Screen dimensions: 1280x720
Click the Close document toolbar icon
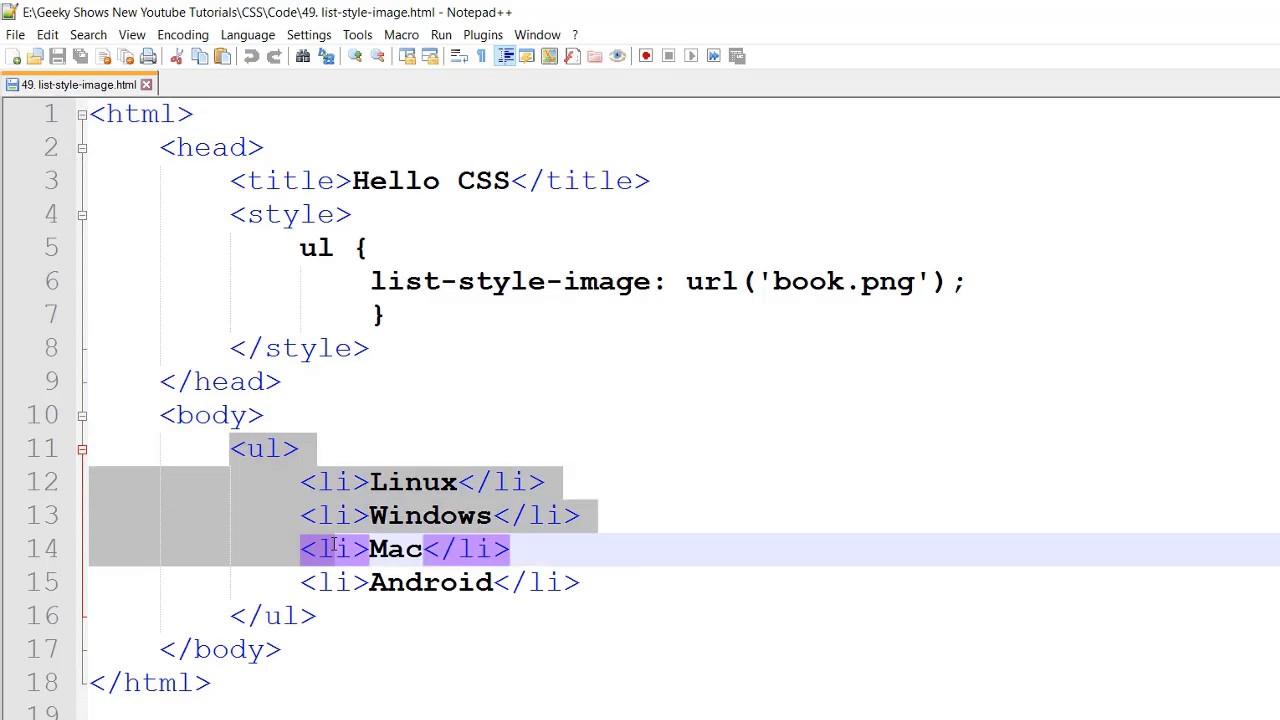tap(103, 56)
